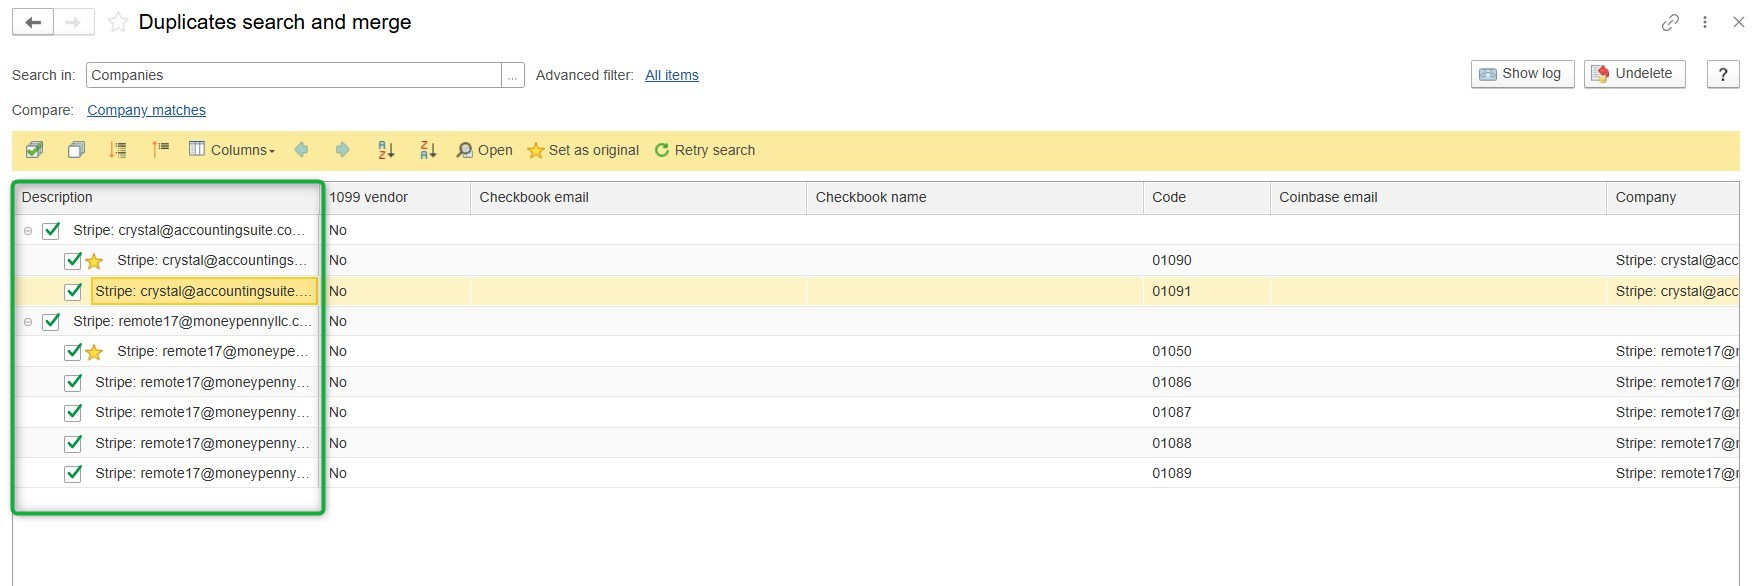Add page to favorites with star

[x=118, y=22]
